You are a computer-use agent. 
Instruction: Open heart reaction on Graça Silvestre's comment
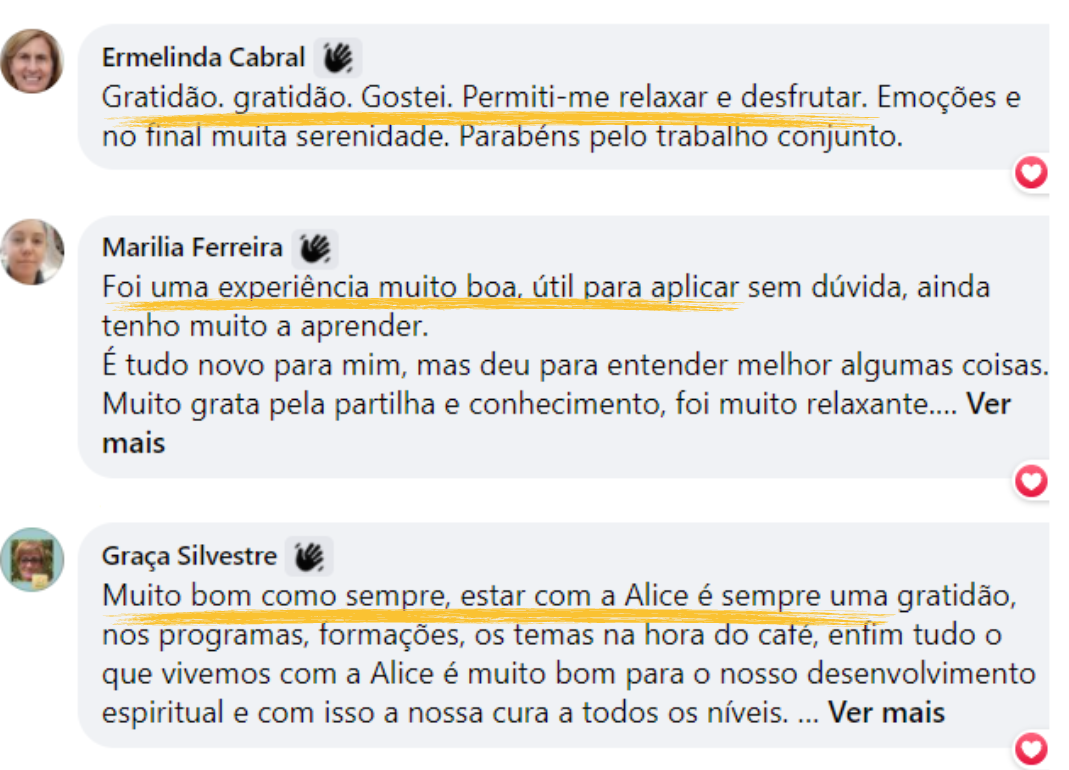pyautogui.click(x=1031, y=749)
